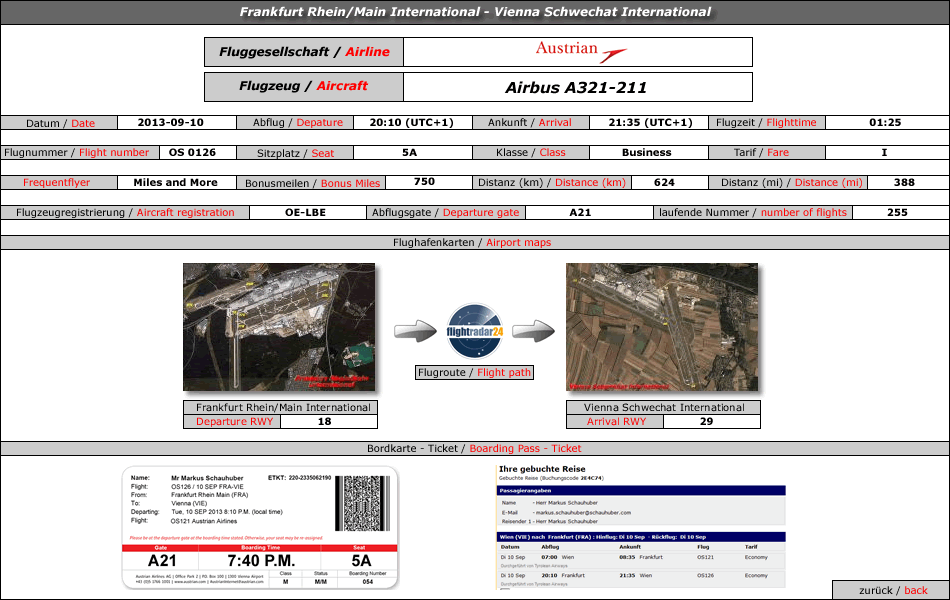Click the aircraft registration value OE-LBE

click(x=303, y=212)
